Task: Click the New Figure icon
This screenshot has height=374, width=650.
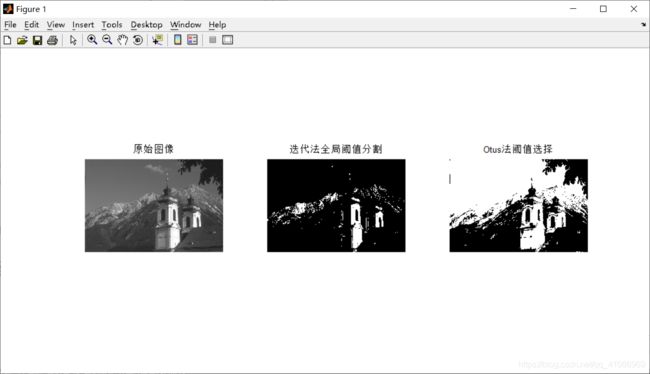Action: (x=7, y=40)
